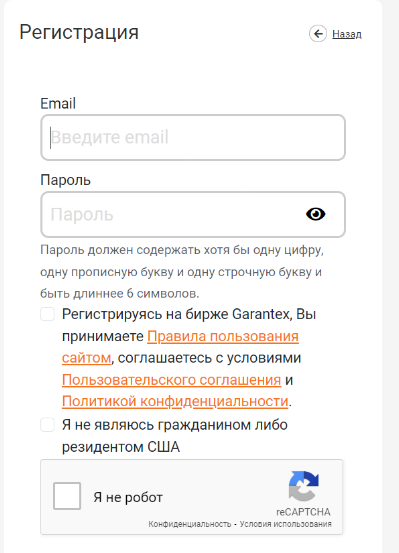Check the Garantex terms acceptance checkbox
This screenshot has height=553, width=399.
(x=48, y=314)
